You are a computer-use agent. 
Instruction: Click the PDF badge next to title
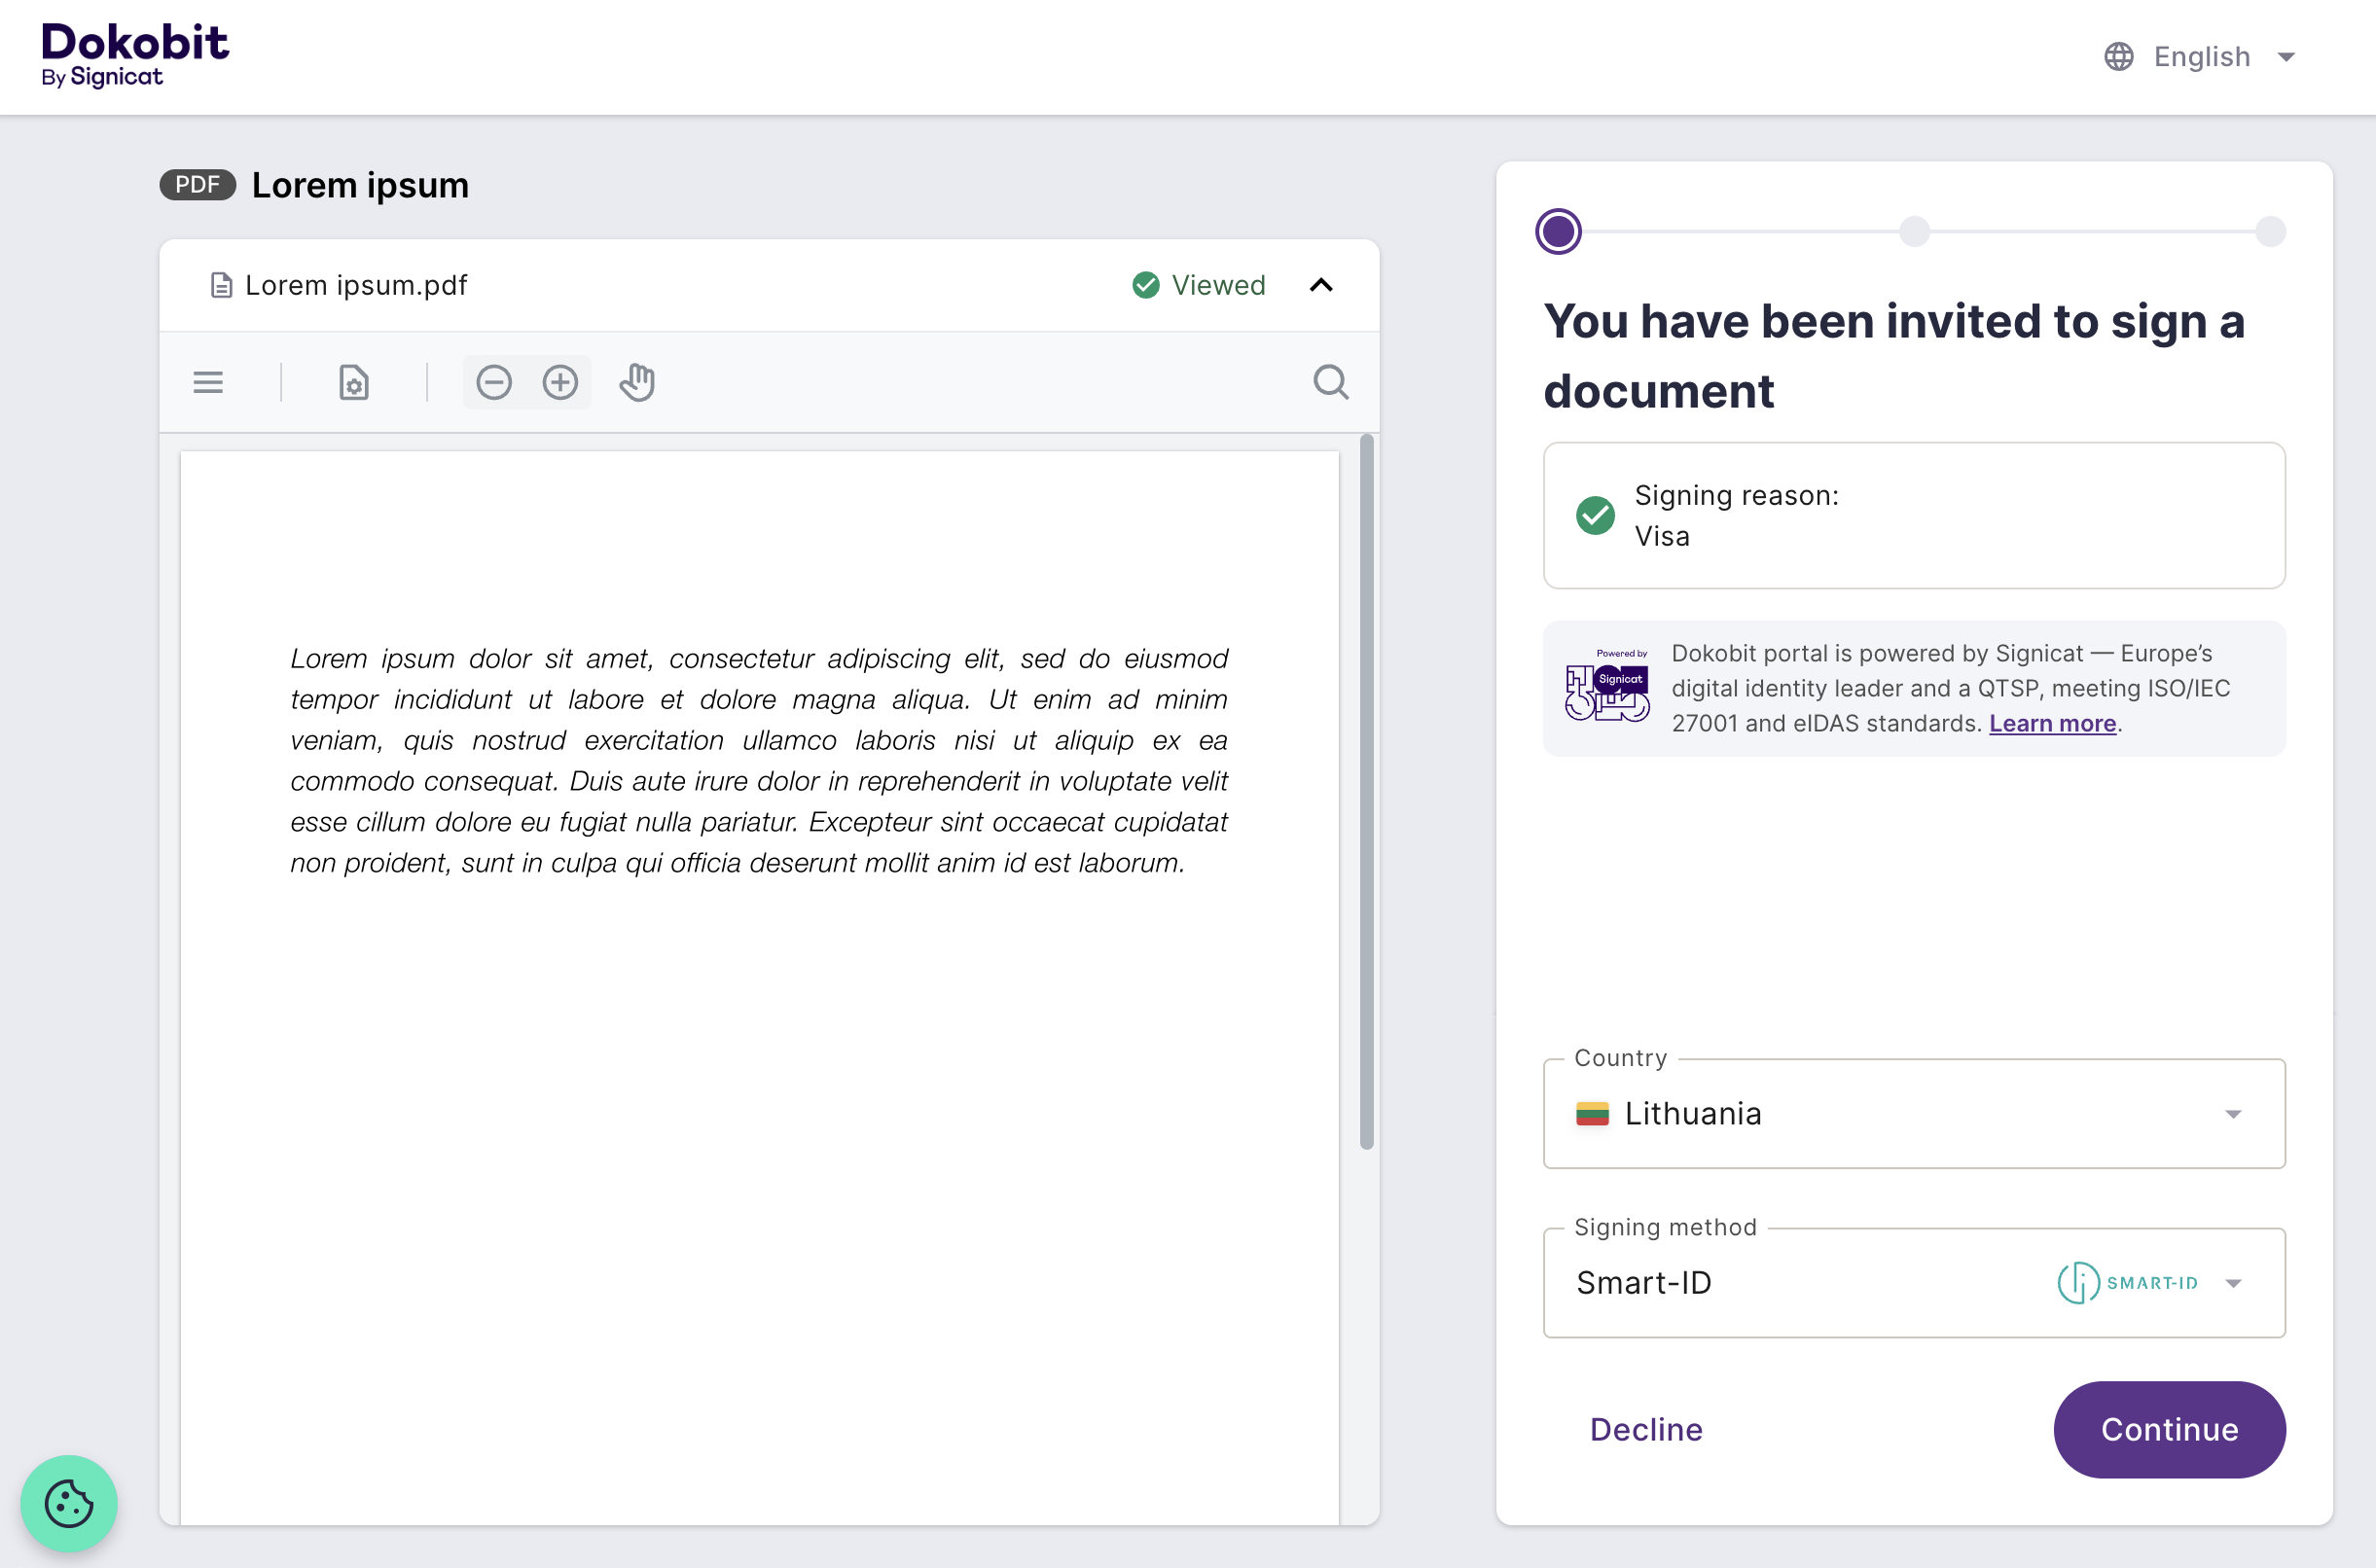pos(198,185)
